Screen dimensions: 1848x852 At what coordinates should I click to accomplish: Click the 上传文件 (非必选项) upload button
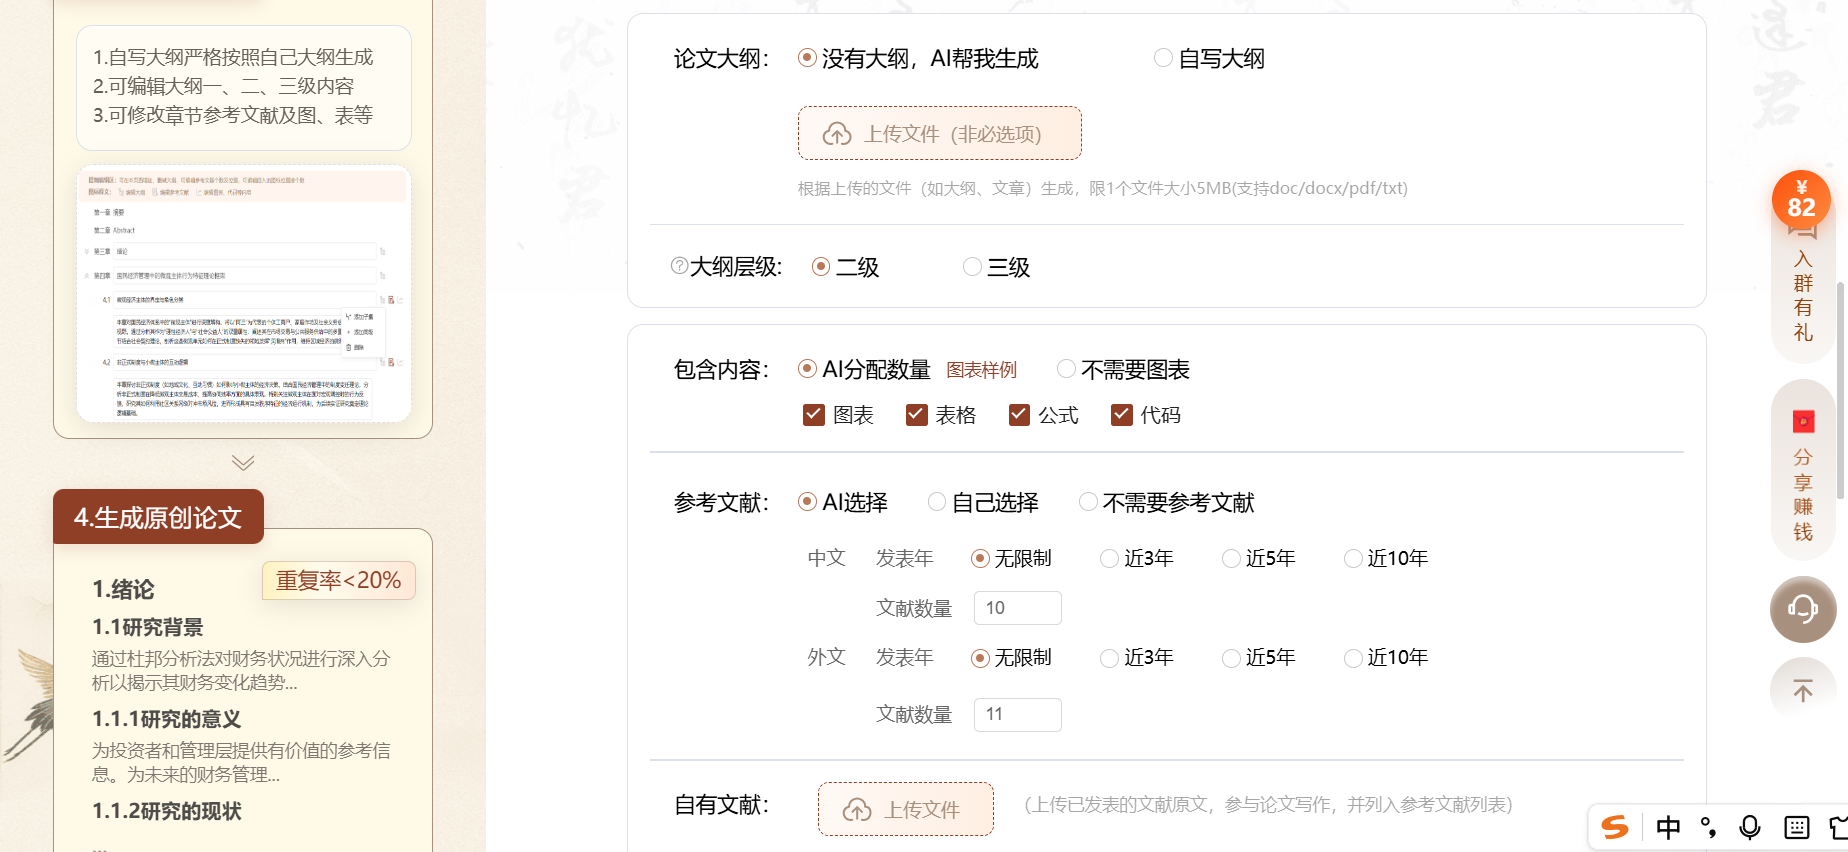pyautogui.click(x=940, y=133)
